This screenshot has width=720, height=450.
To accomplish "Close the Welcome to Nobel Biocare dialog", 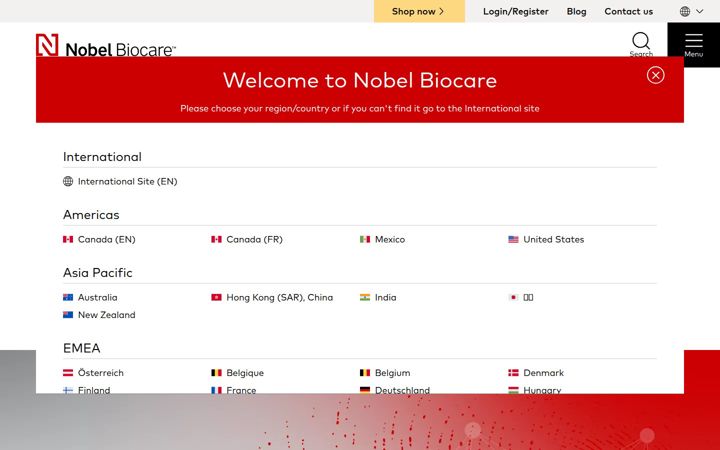I will (655, 75).
